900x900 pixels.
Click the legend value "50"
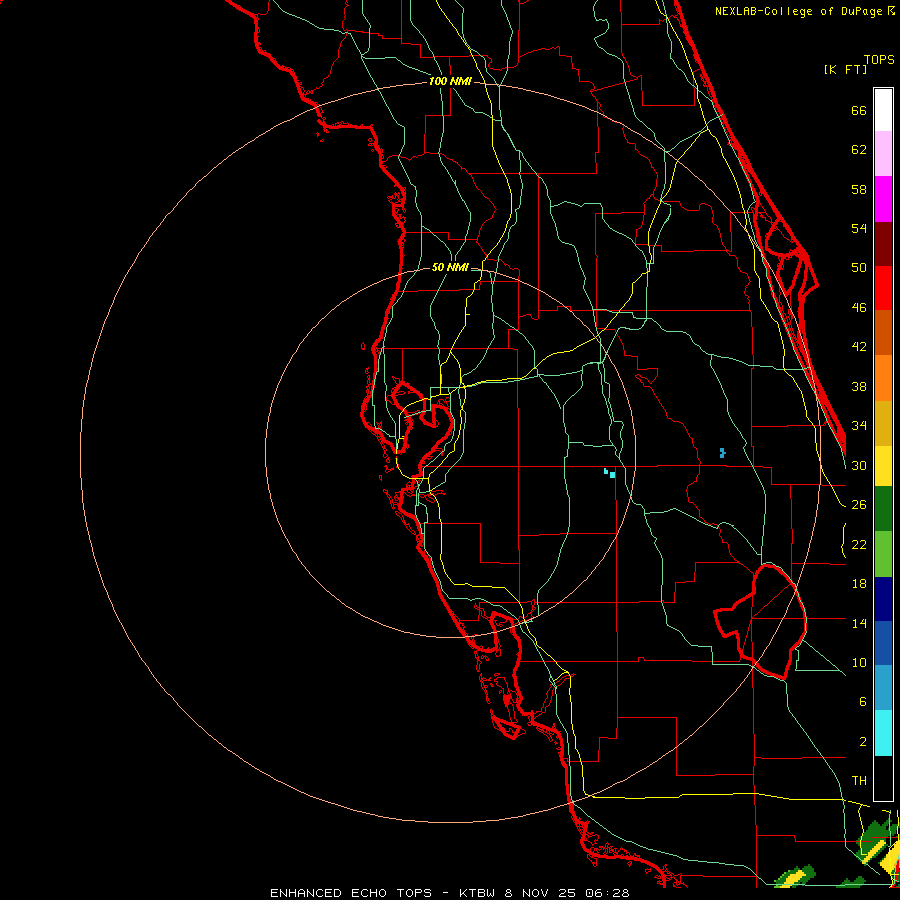pyautogui.click(x=859, y=267)
